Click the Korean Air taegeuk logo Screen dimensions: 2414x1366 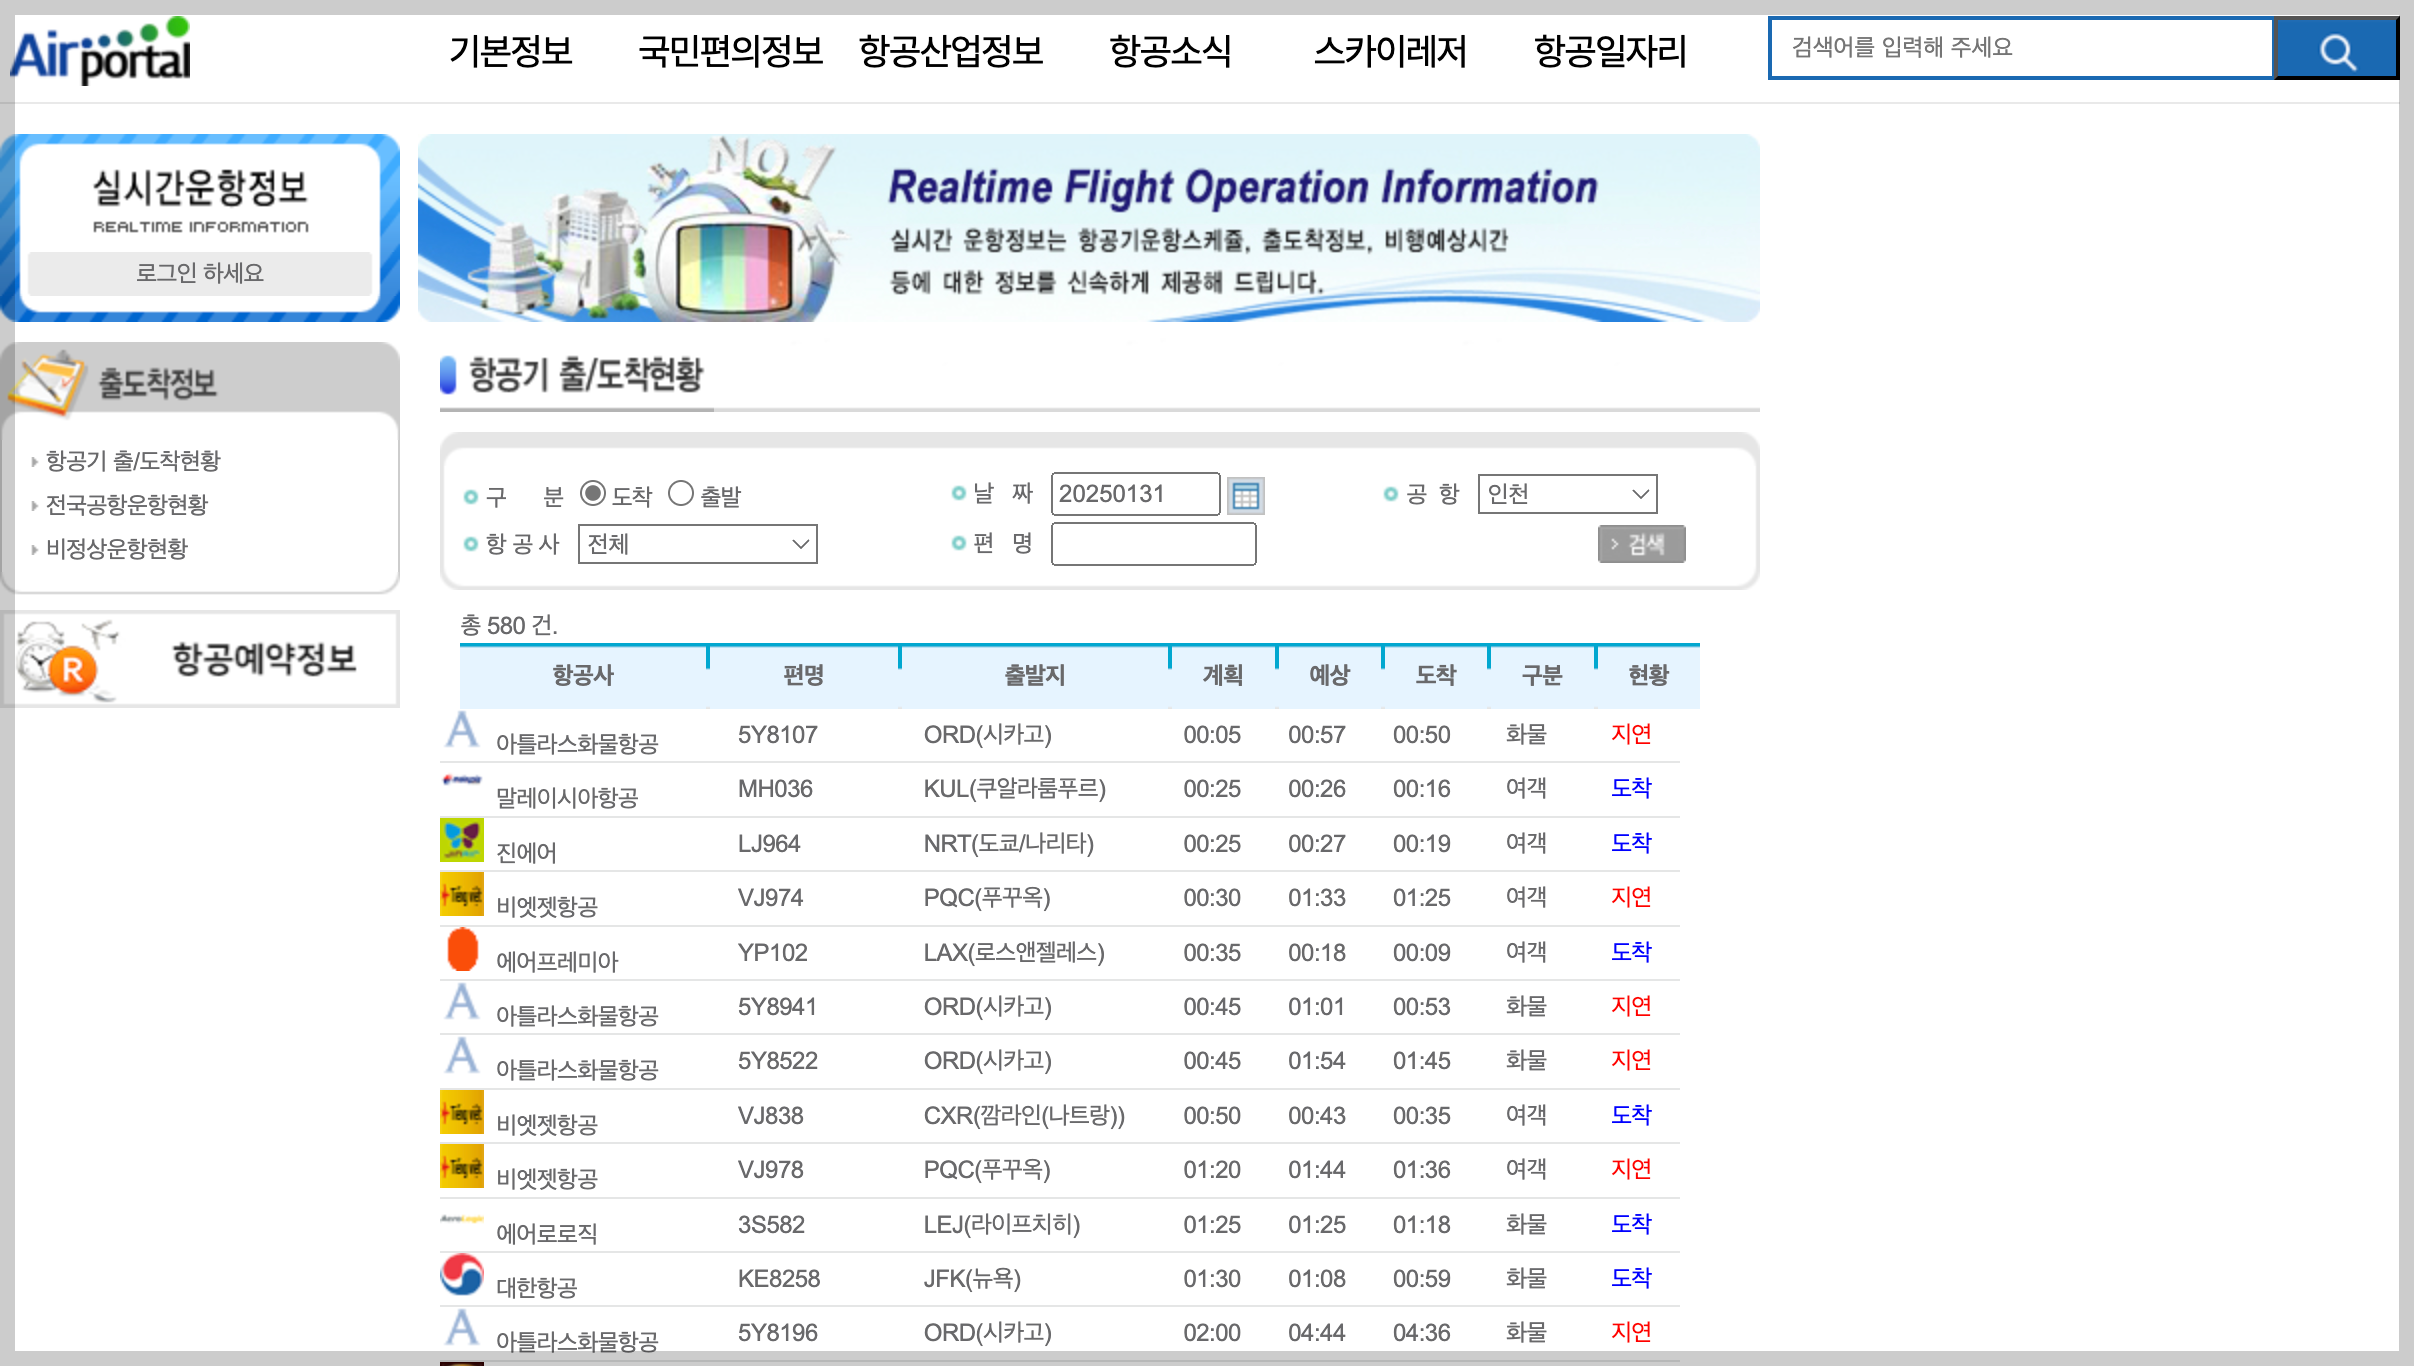(461, 1274)
